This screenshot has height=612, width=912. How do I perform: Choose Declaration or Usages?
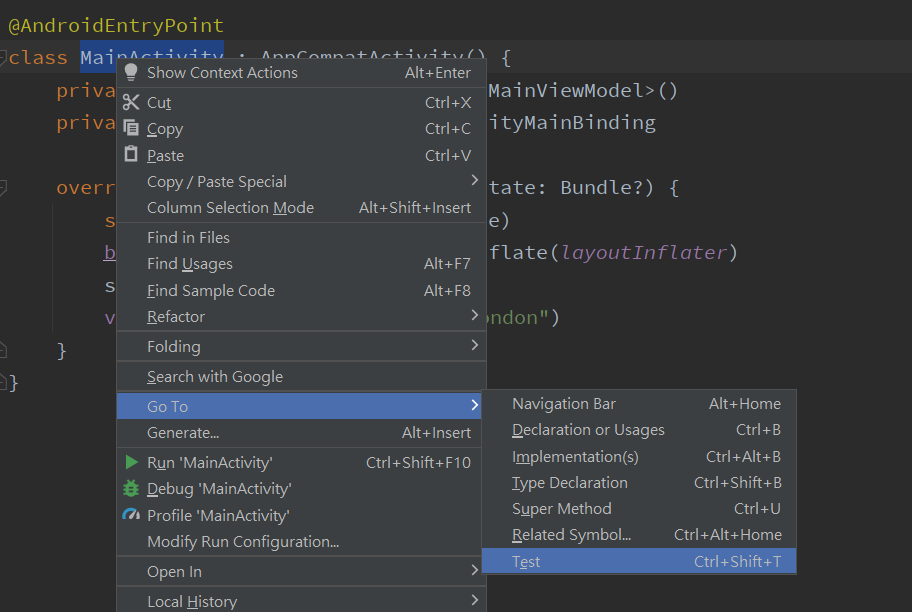[588, 430]
